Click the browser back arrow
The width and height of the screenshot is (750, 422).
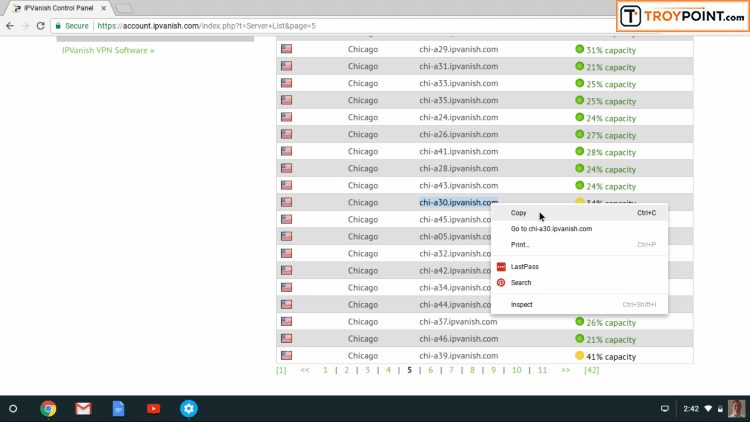coord(10,26)
